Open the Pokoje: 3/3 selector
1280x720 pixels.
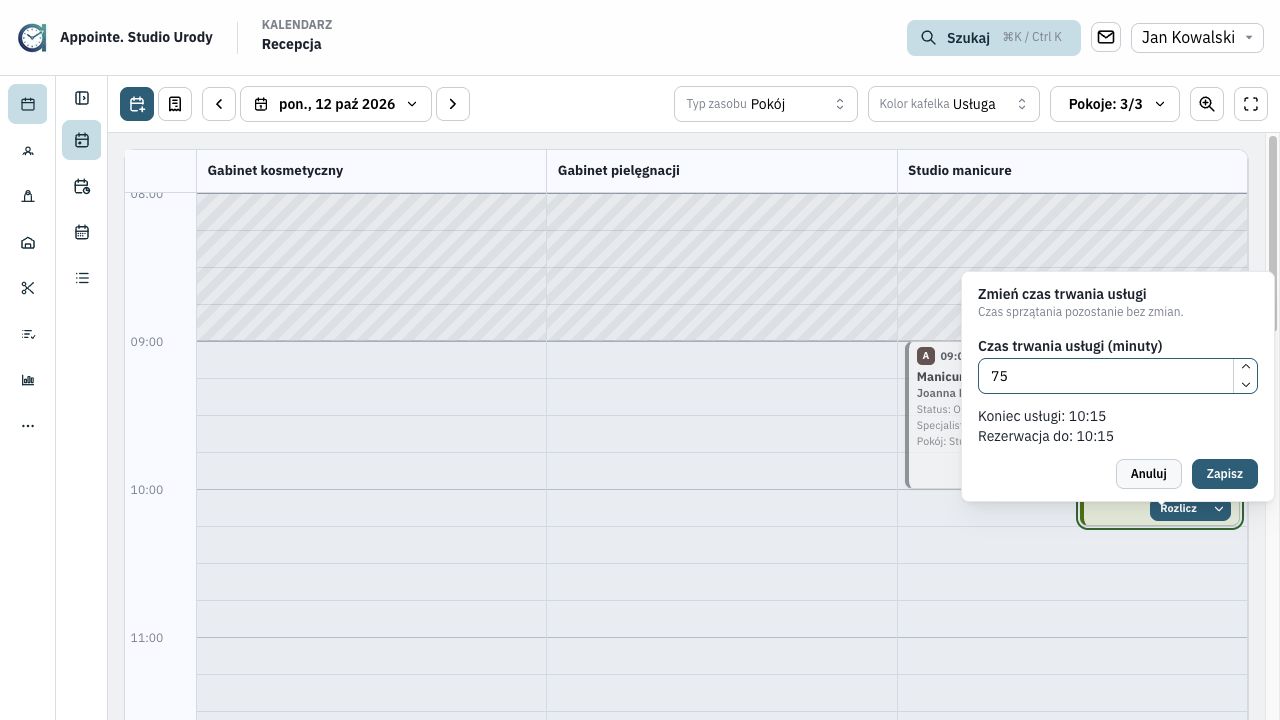pyautogui.click(x=1115, y=104)
